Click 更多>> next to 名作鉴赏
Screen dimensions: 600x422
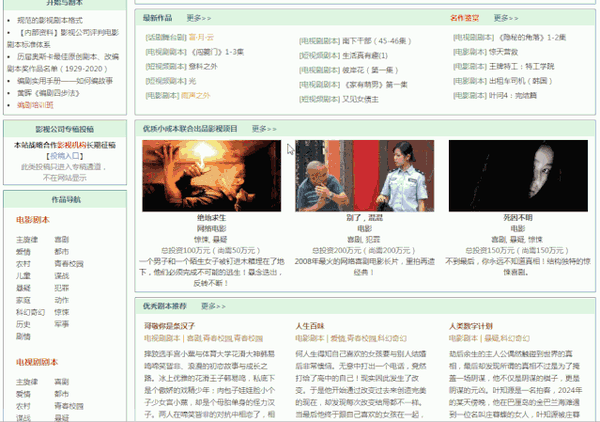coord(506,18)
